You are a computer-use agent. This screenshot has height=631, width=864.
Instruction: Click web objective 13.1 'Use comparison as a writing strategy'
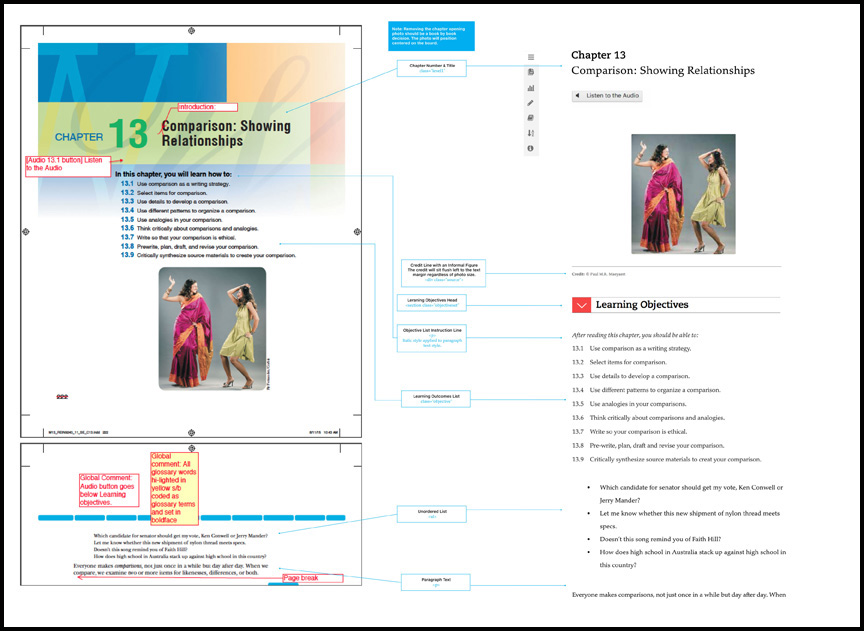click(631, 349)
